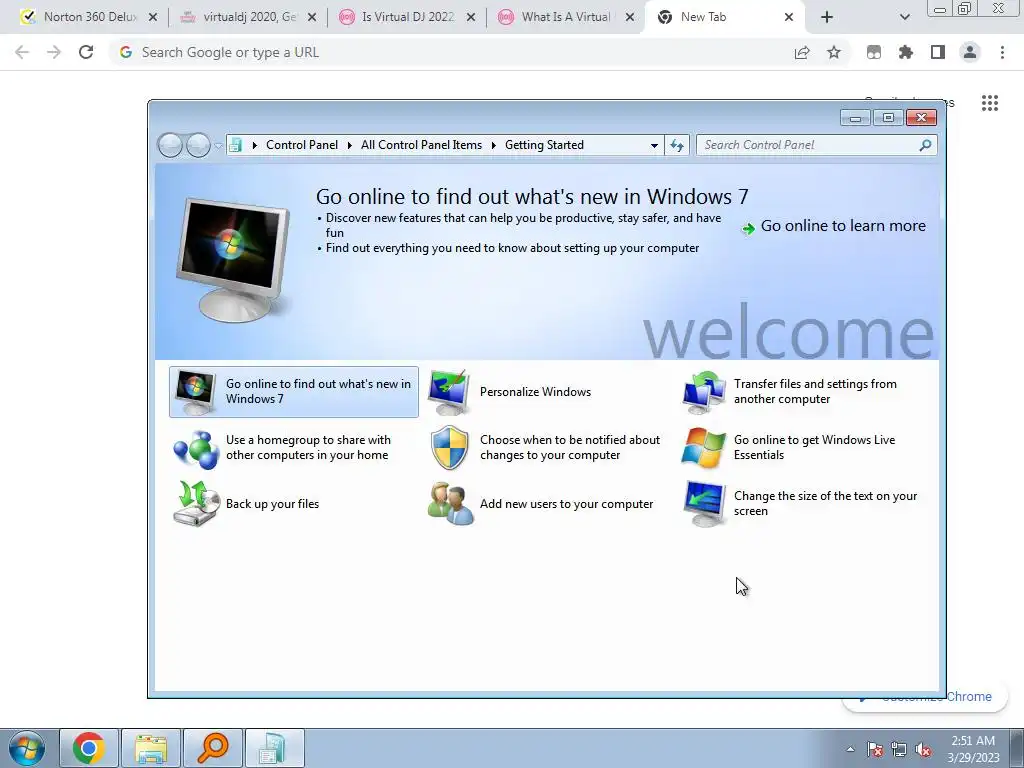Click the Control Panel search magnifier icon
The image size is (1024, 768).
coord(925,145)
